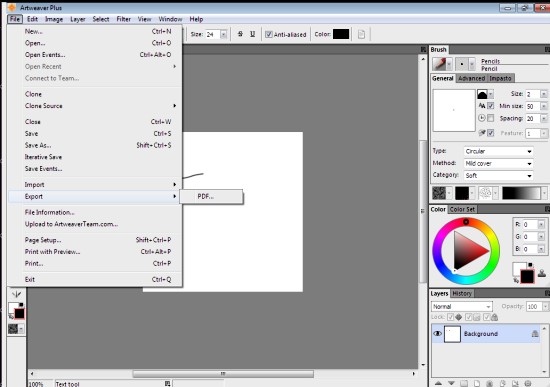550x387 pixels.
Task: Click the swap colors arrow in Color panel
Action: [x=516, y=280]
